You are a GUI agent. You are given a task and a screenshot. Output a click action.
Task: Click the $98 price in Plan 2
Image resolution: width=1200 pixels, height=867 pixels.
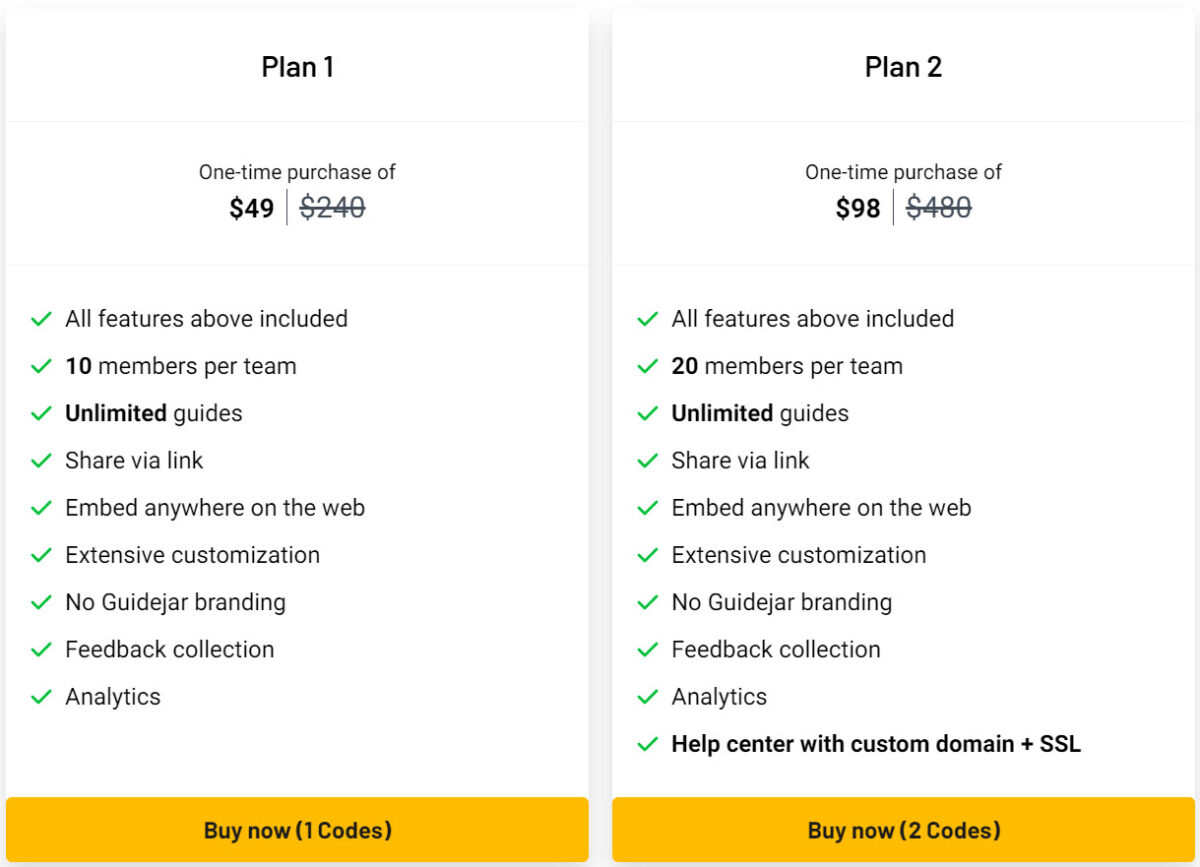[x=858, y=208]
